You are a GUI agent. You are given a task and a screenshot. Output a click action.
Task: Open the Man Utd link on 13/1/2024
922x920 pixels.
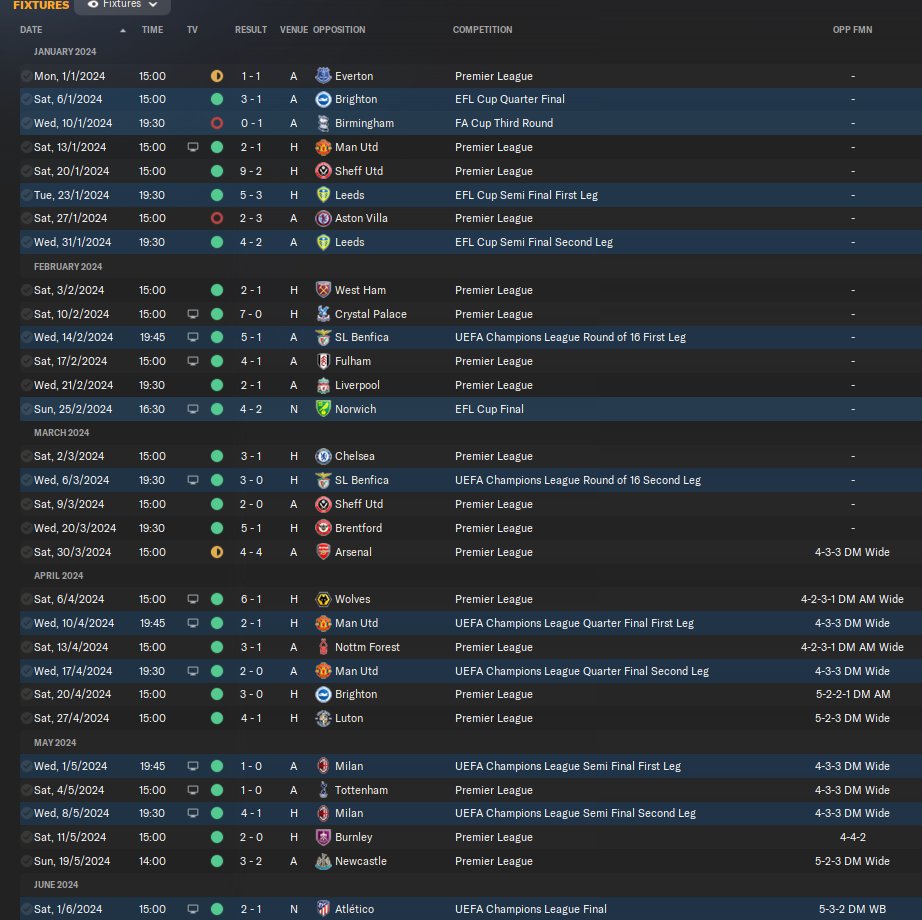pos(356,147)
